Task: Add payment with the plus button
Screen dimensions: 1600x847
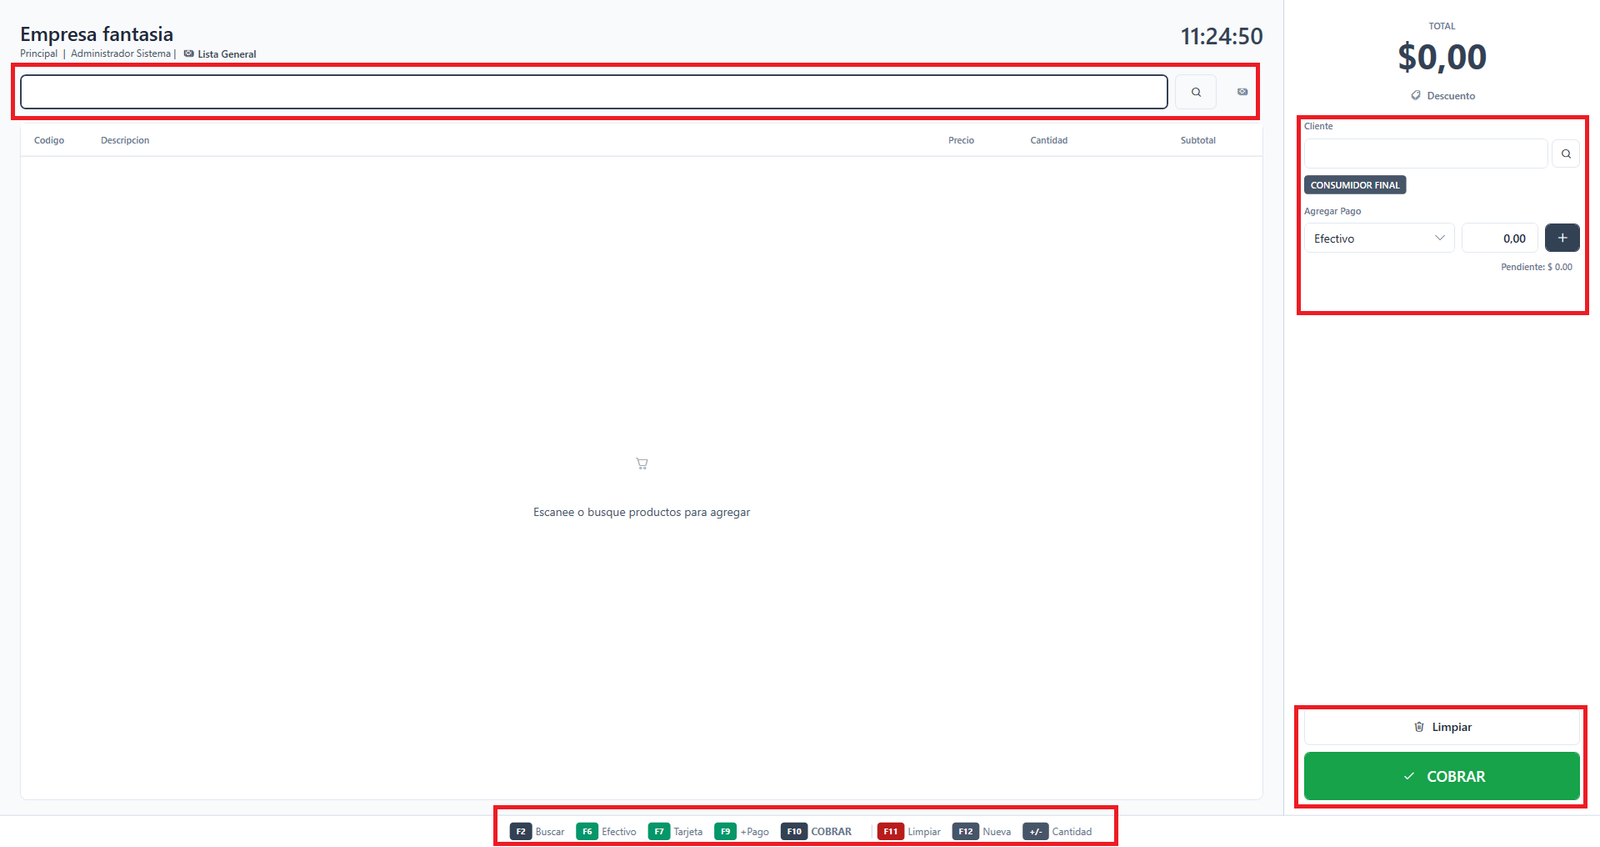Action: [1562, 238]
